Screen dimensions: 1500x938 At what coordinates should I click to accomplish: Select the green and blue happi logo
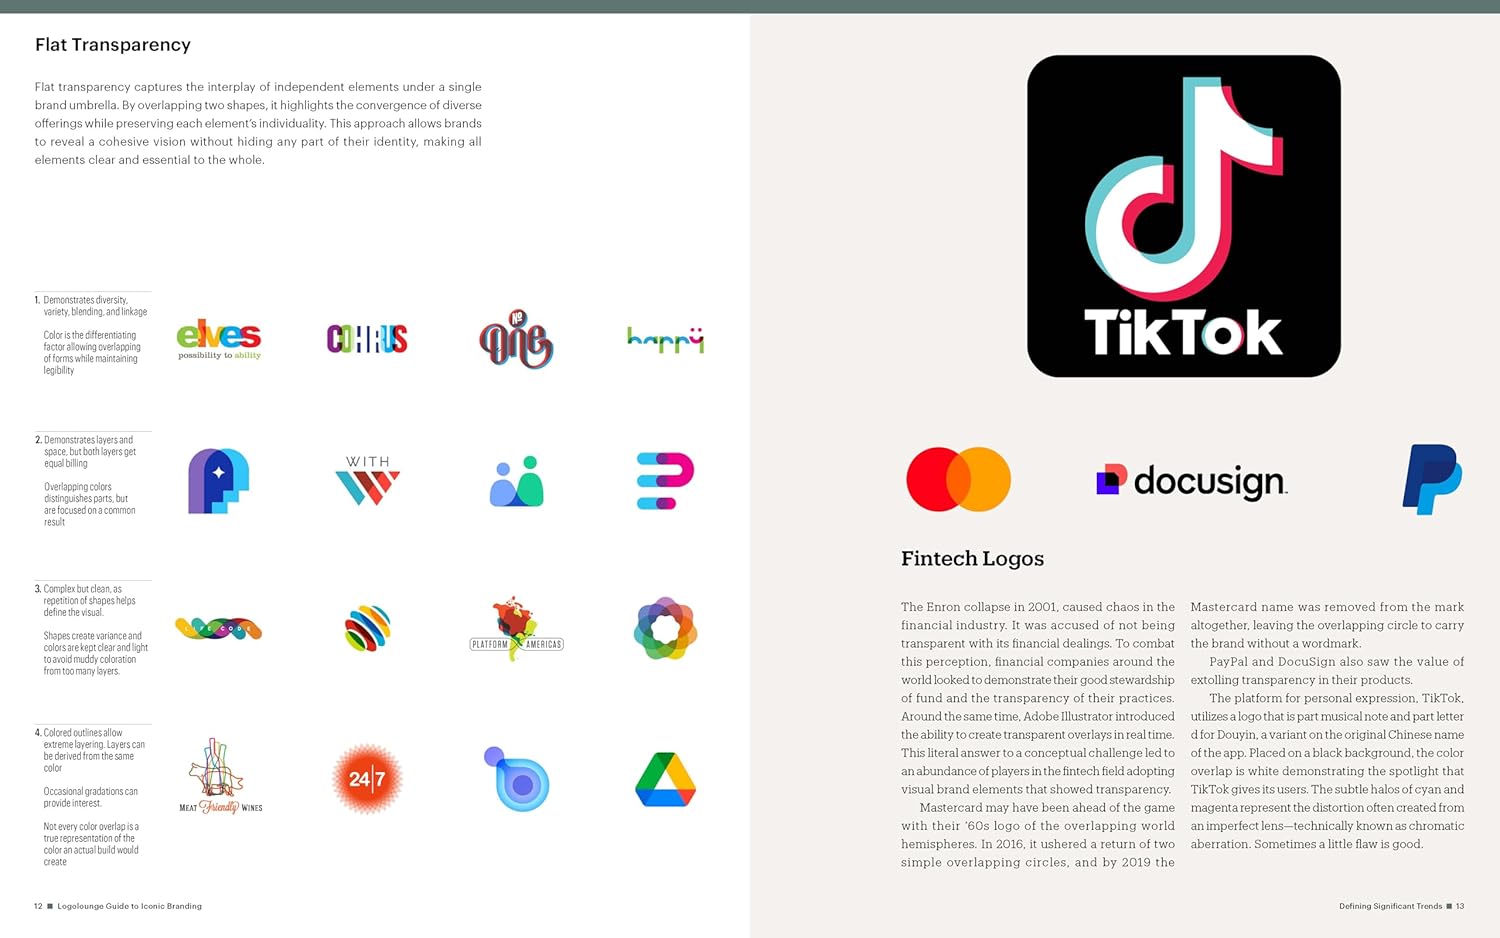point(665,340)
